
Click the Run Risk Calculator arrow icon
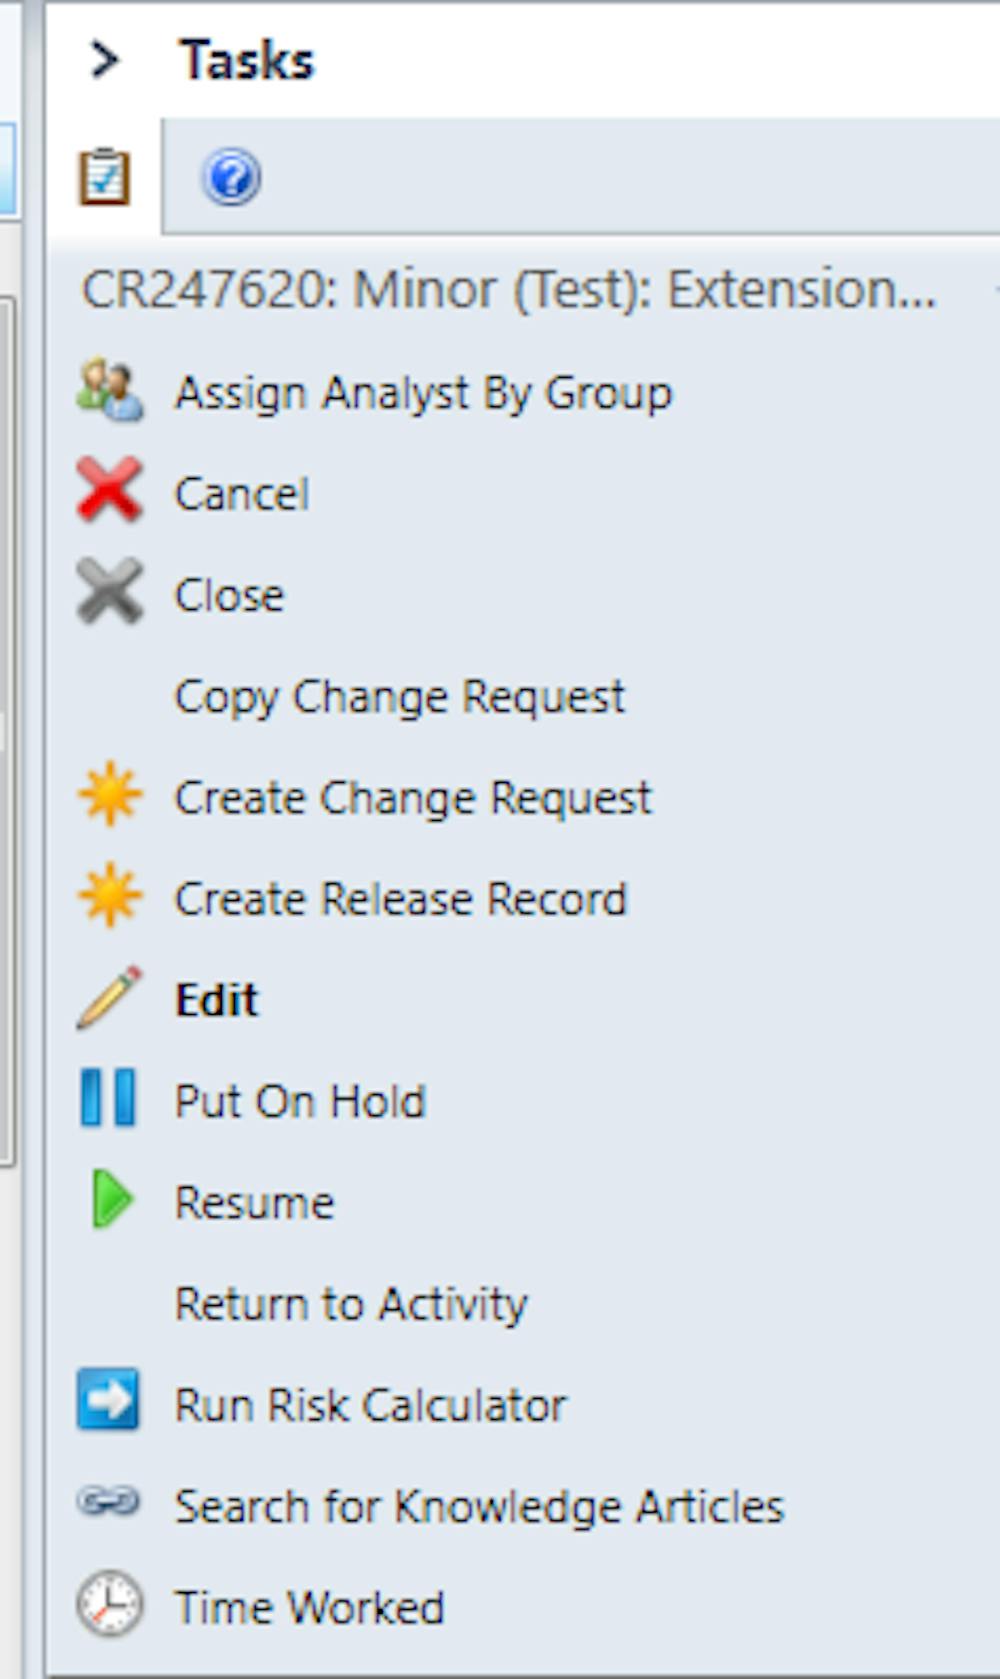click(109, 1402)
